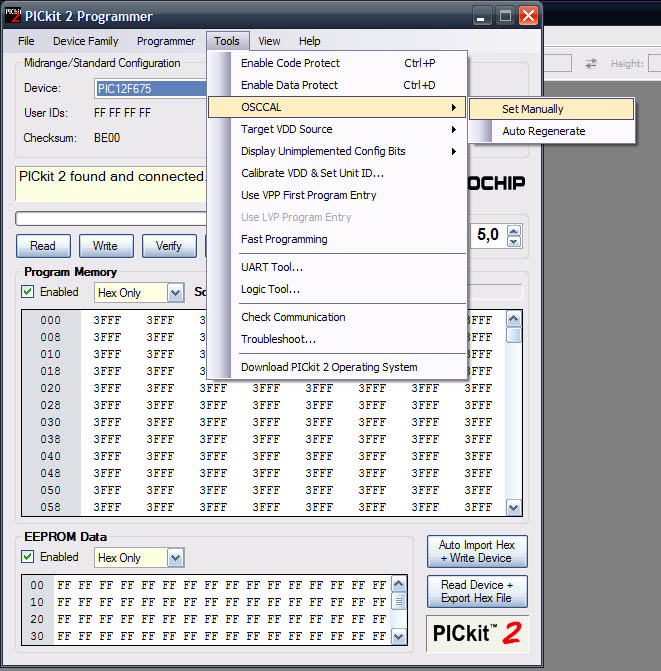661x671 pixels.
Task: Expand Display Unimplemented Config Bits submenu
Action: click(x=337, y=151)
